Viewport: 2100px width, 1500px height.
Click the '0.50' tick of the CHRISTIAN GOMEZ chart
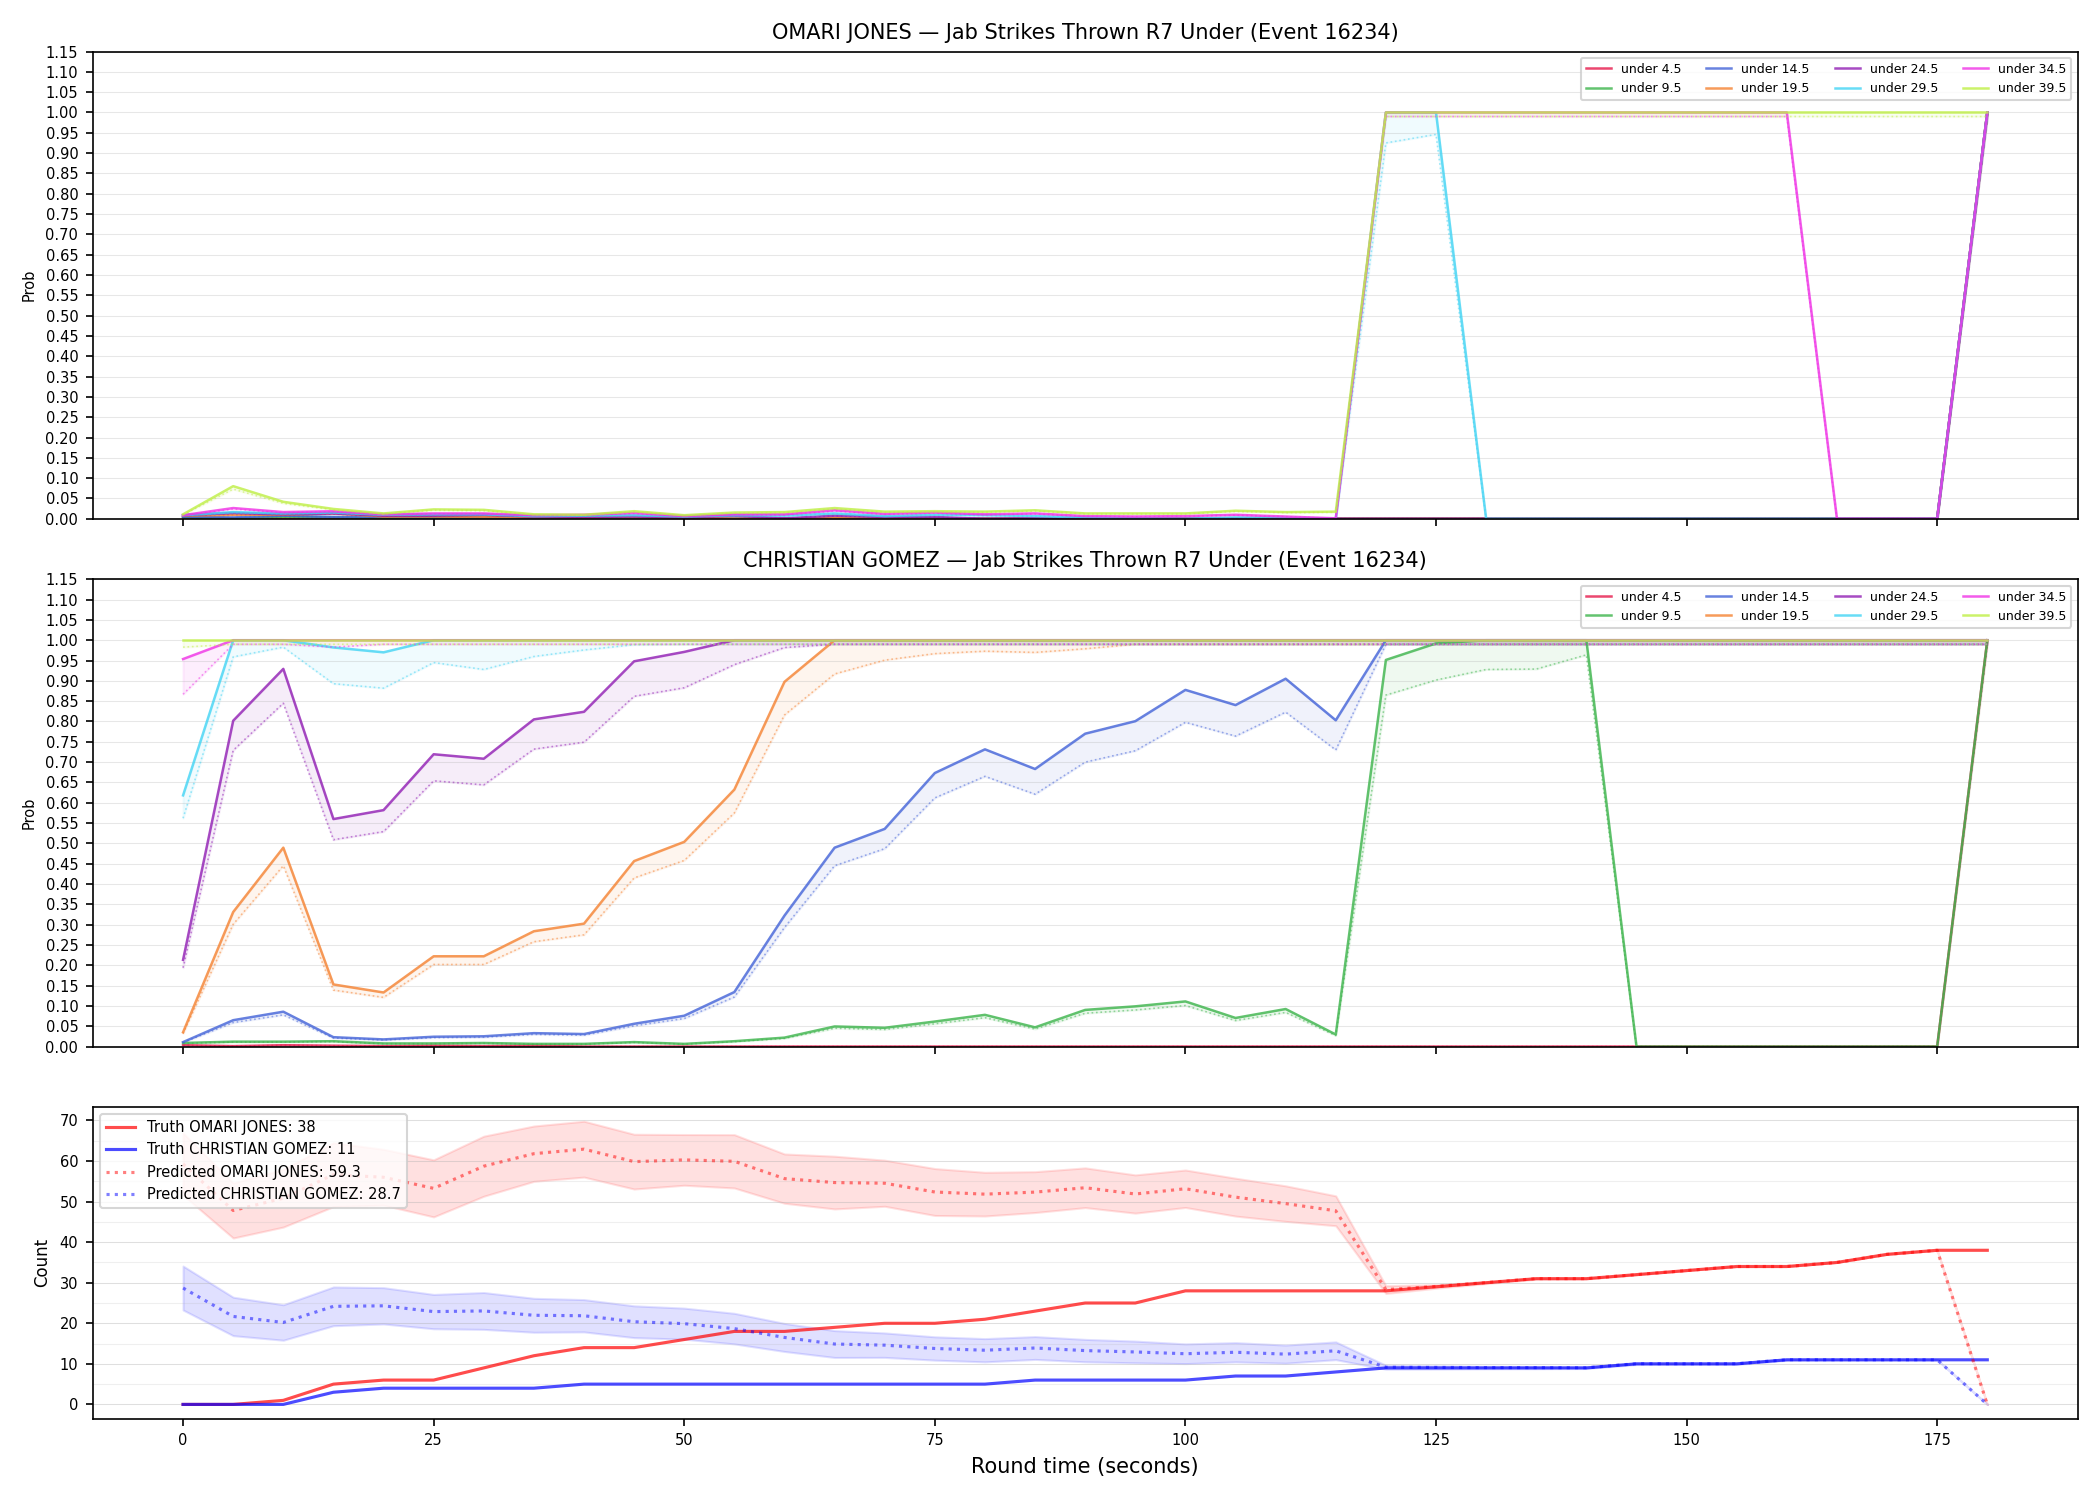61,844
